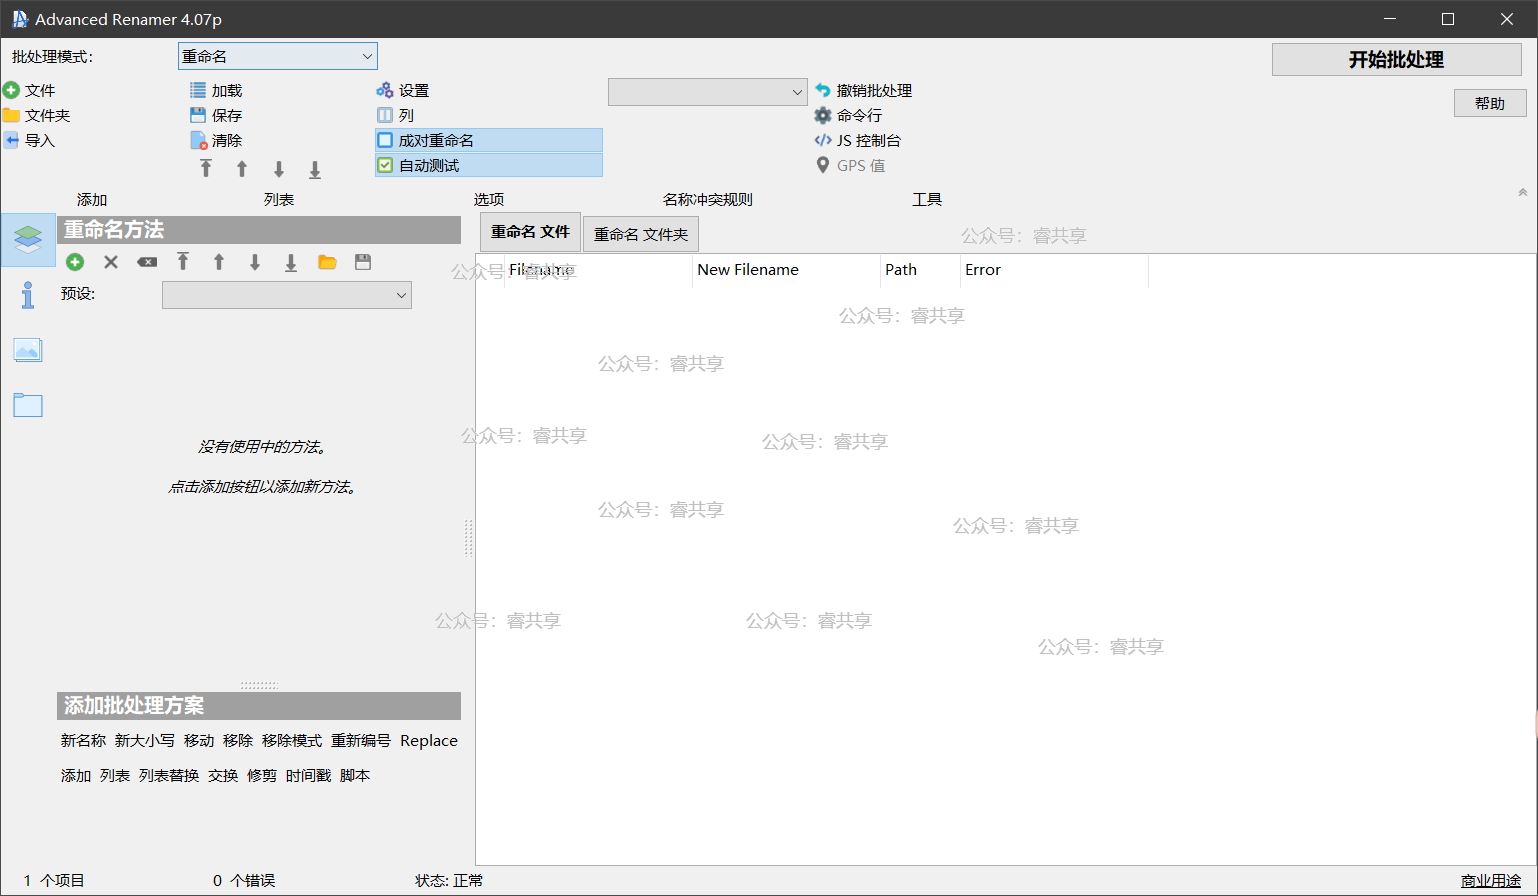Add the 添加 method

pyautogui.click(x=76, y=776)
